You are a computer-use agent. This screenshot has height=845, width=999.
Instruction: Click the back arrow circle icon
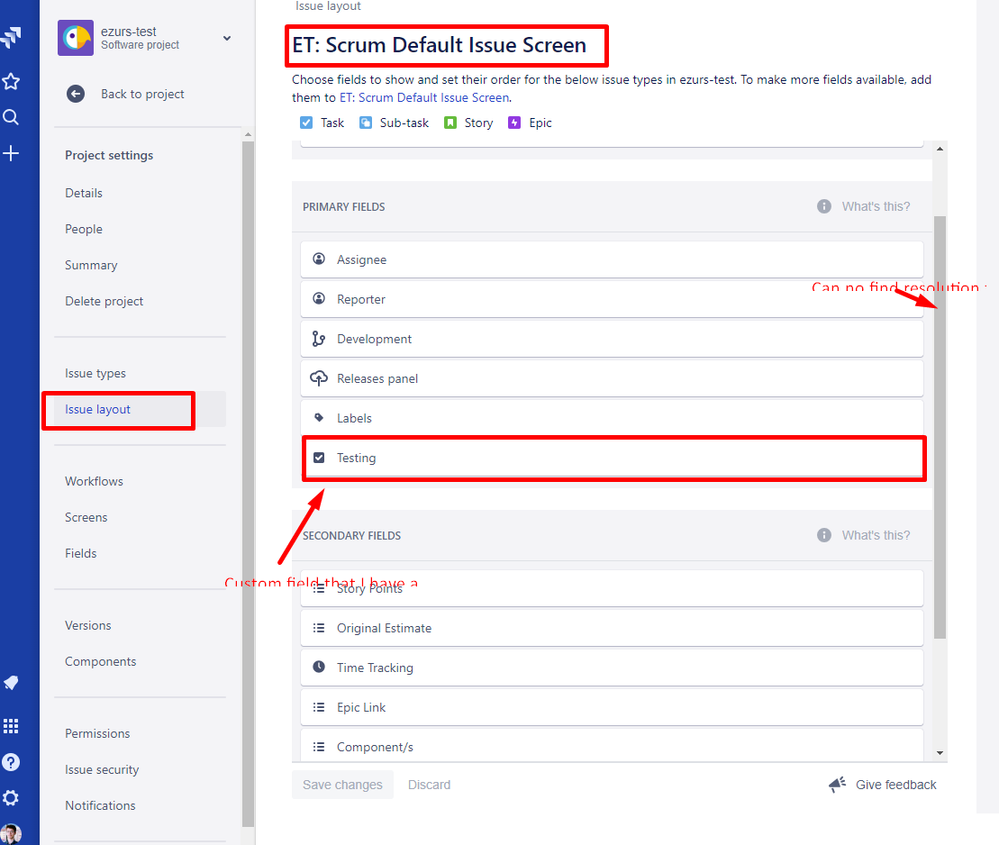(x=75, y=94)
